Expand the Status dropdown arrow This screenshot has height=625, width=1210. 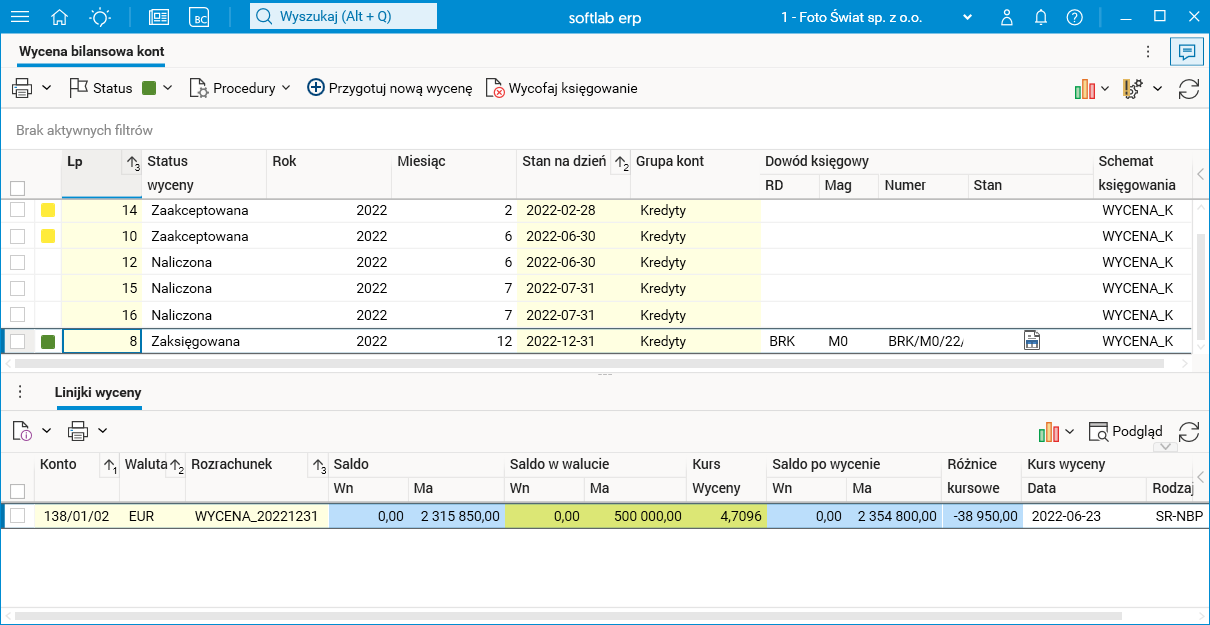[168, 88]
